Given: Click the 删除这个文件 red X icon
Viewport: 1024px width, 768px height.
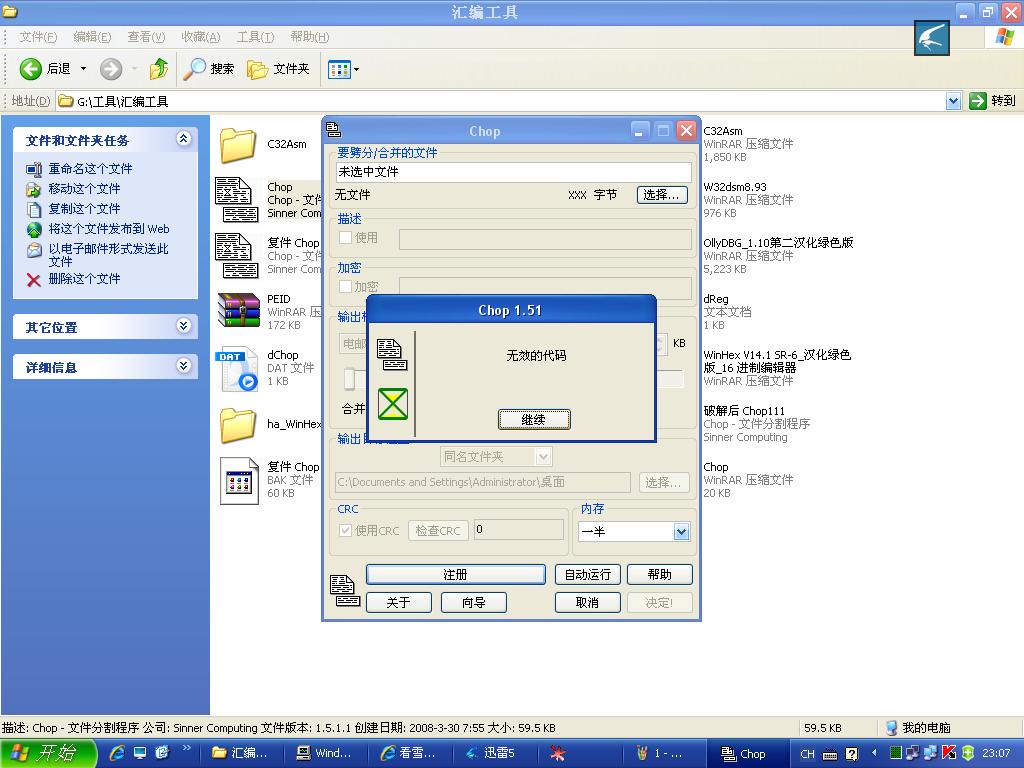Looking at the screenshot, I should [x=33, y=280].
